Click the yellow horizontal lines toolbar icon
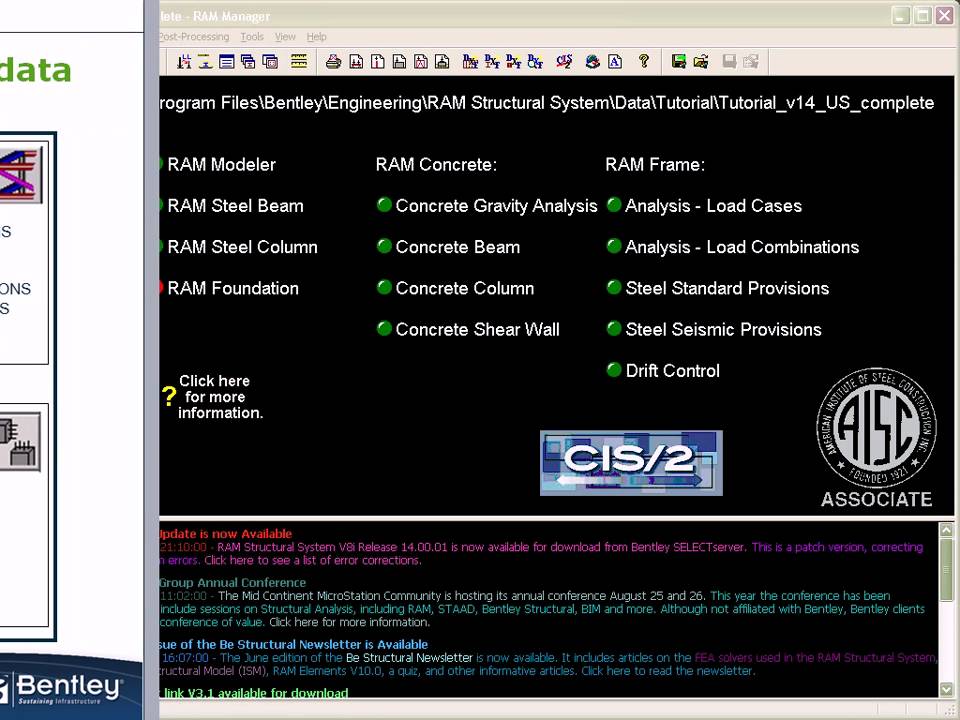 point(299,61)
